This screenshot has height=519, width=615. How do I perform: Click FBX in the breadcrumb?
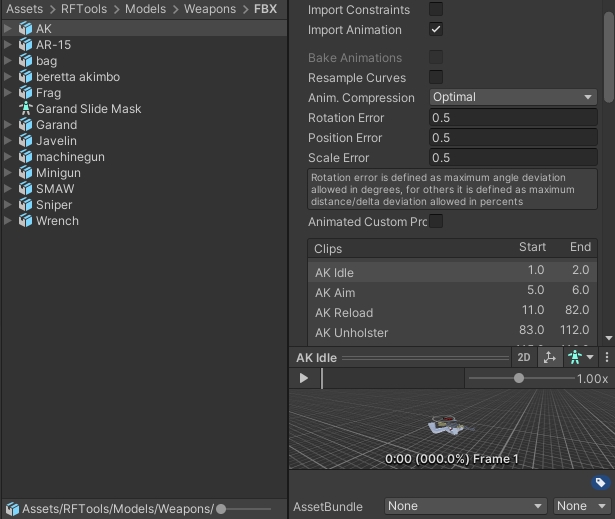pyautogui.click(x=266, y=9)
